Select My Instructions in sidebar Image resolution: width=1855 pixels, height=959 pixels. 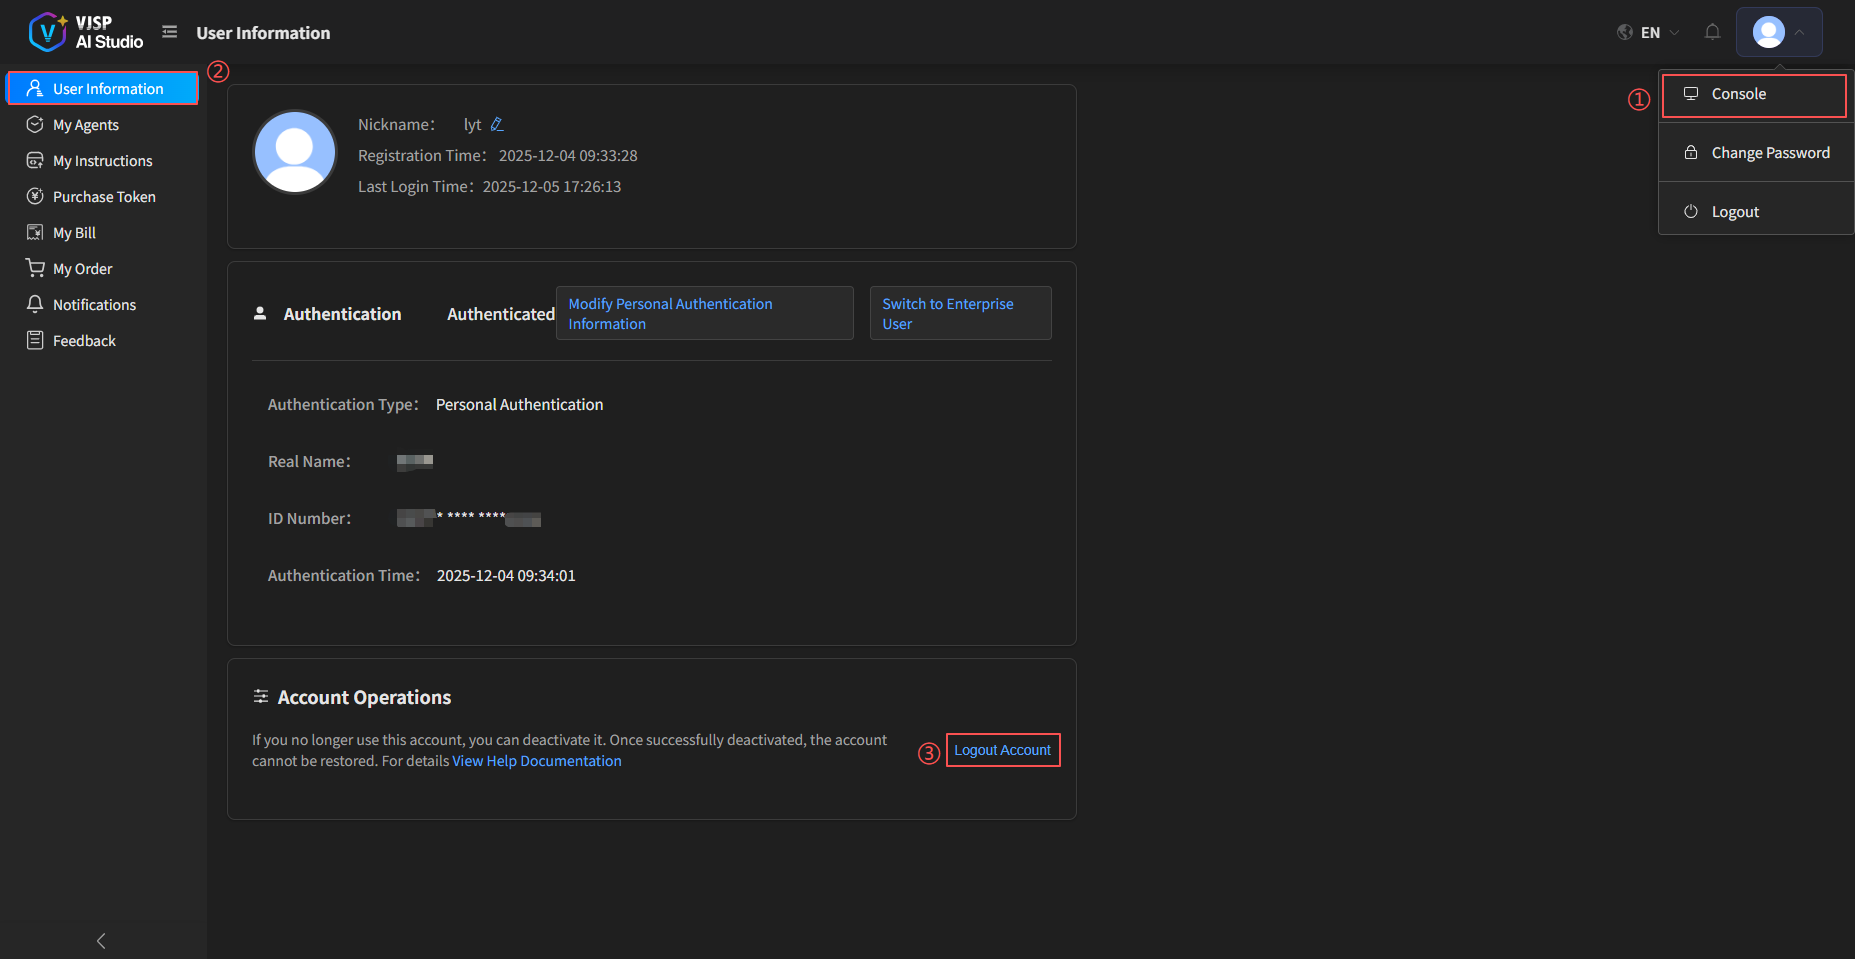pos(102,161)
